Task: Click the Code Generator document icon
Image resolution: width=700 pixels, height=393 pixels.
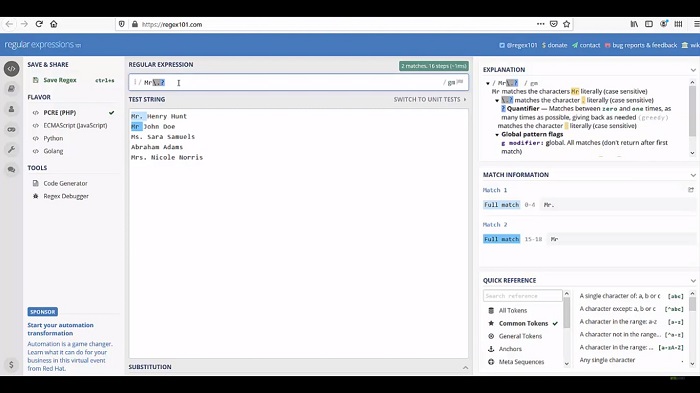Action: 36,183
